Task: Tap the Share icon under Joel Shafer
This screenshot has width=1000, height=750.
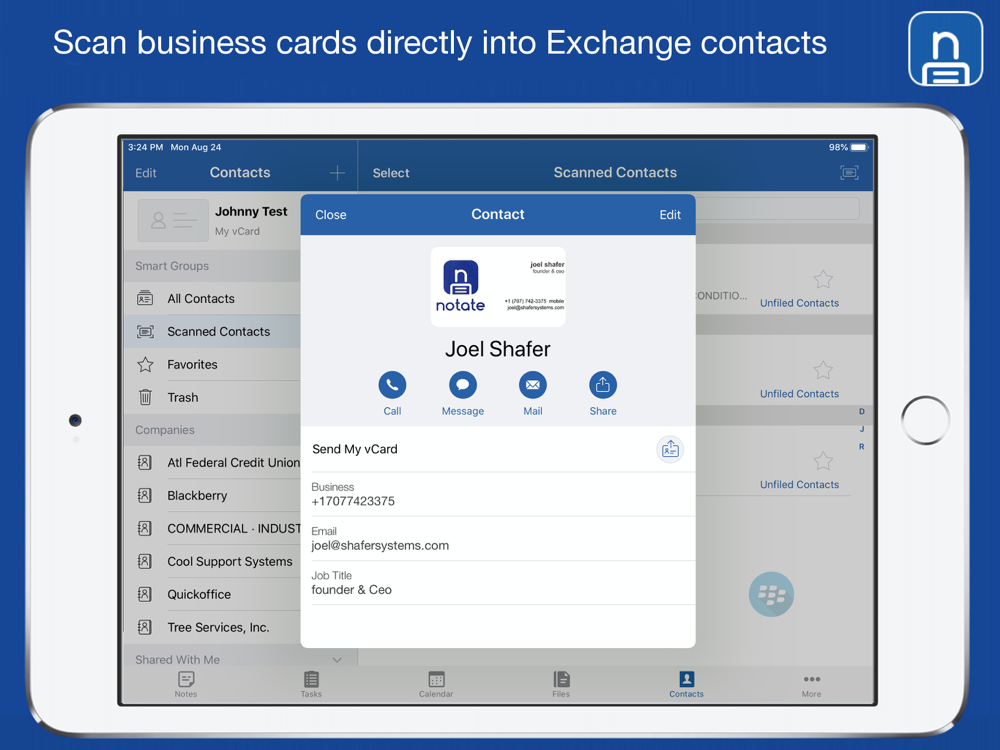Action: click(603, 385)
